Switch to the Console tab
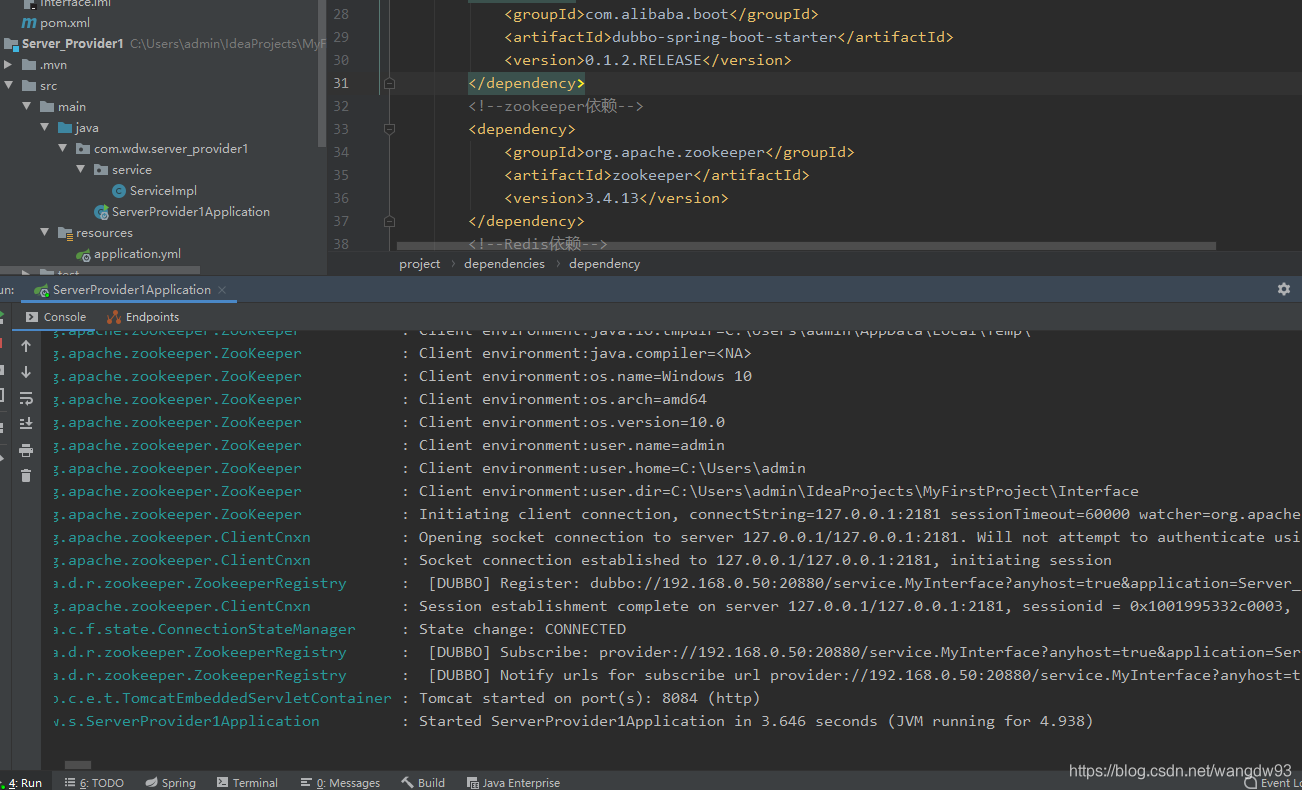This screenshot has height=790, width=1302. [x=56, y=317]
